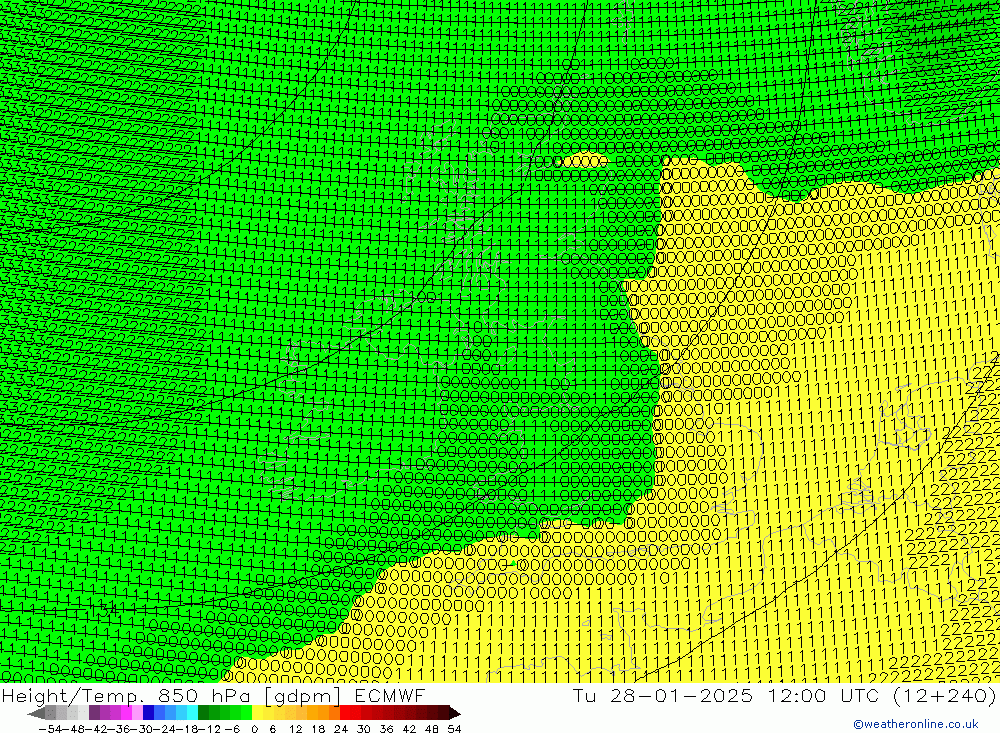This screenshot has height=733, width=1000.
Task: Click the '24' value on the legend scale
Action: click(341, 729)
